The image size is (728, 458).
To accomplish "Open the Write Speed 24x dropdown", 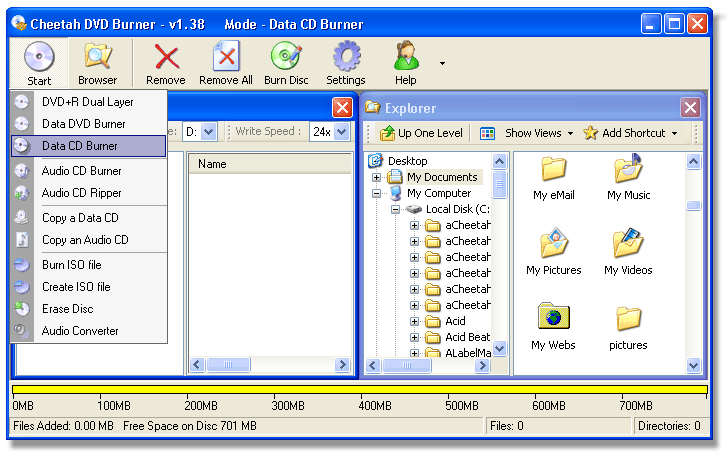I will pyautogui.click(x=342, y=132).
